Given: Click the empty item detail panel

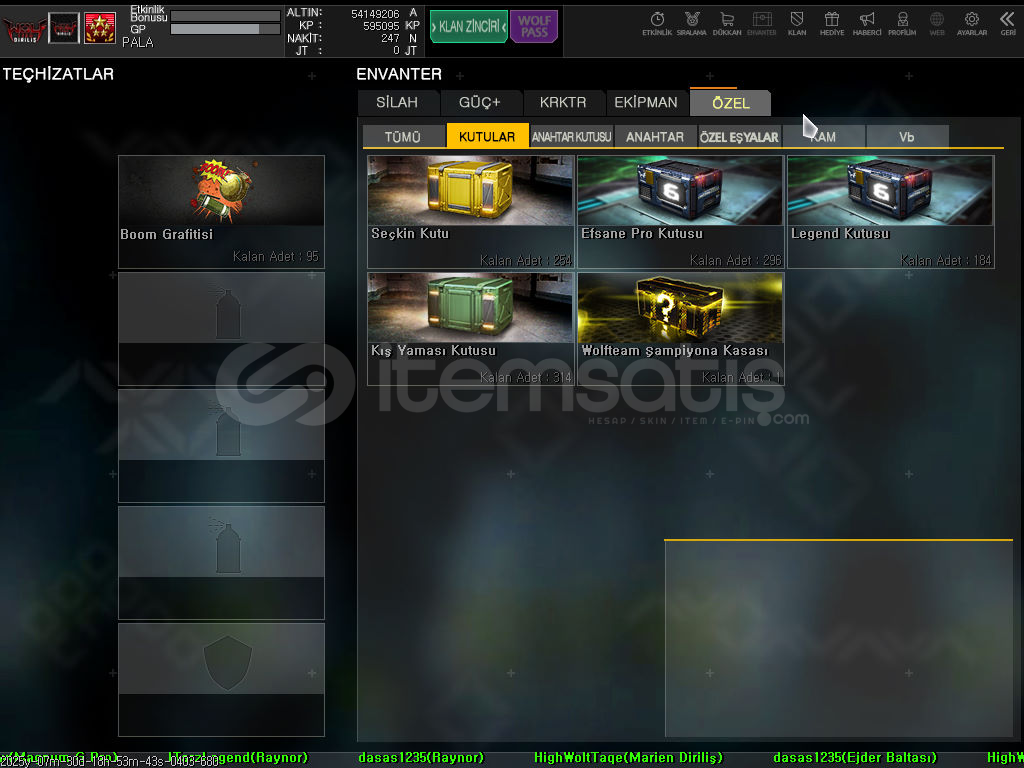Looking at the screenshot, I should click(839, 639).
